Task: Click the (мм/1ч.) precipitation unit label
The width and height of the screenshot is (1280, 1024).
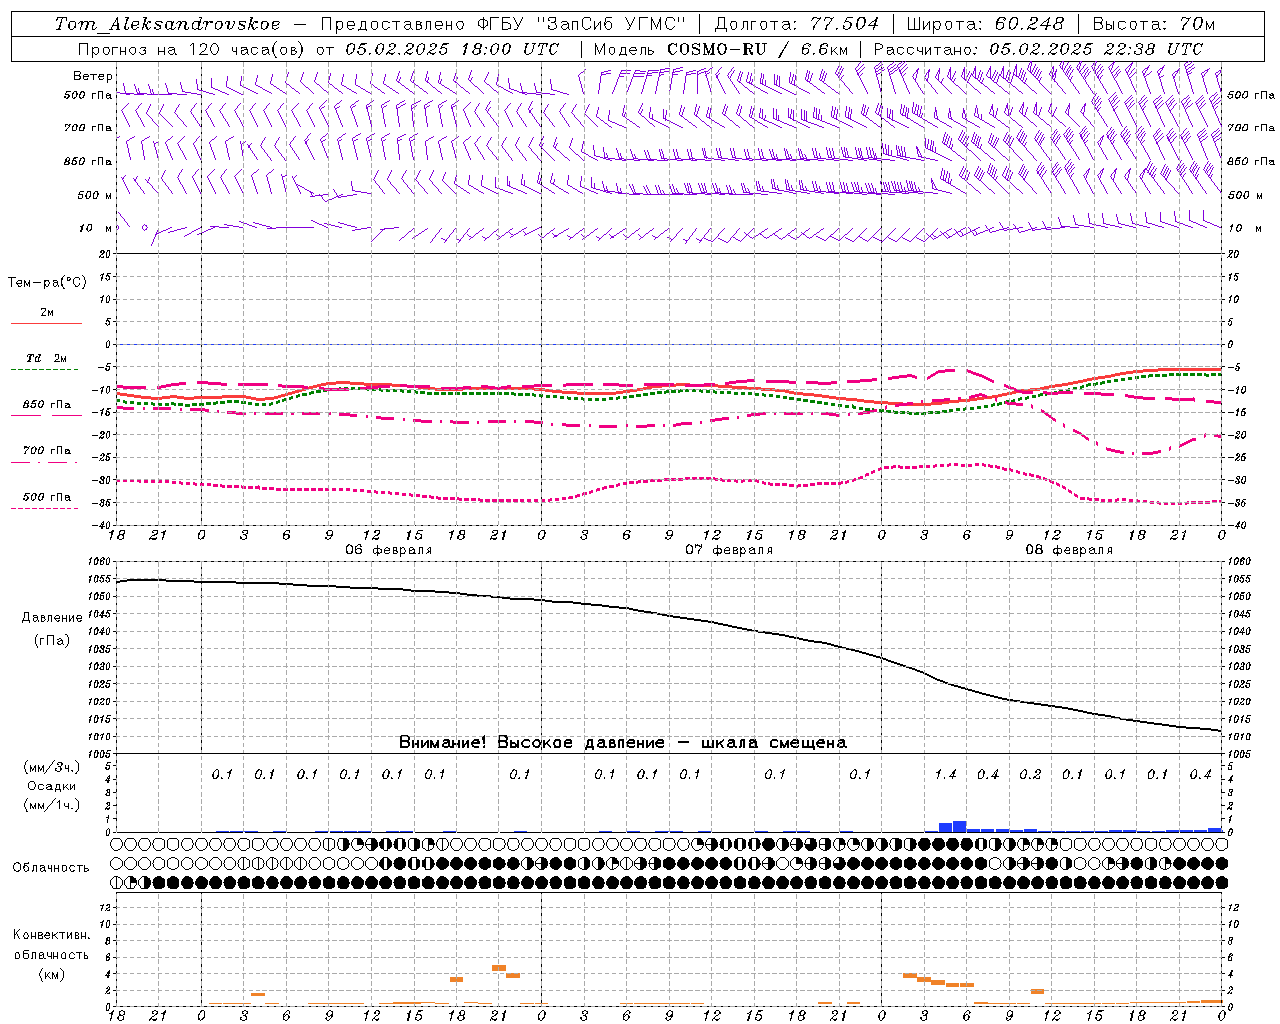Action: click(52, 805)
